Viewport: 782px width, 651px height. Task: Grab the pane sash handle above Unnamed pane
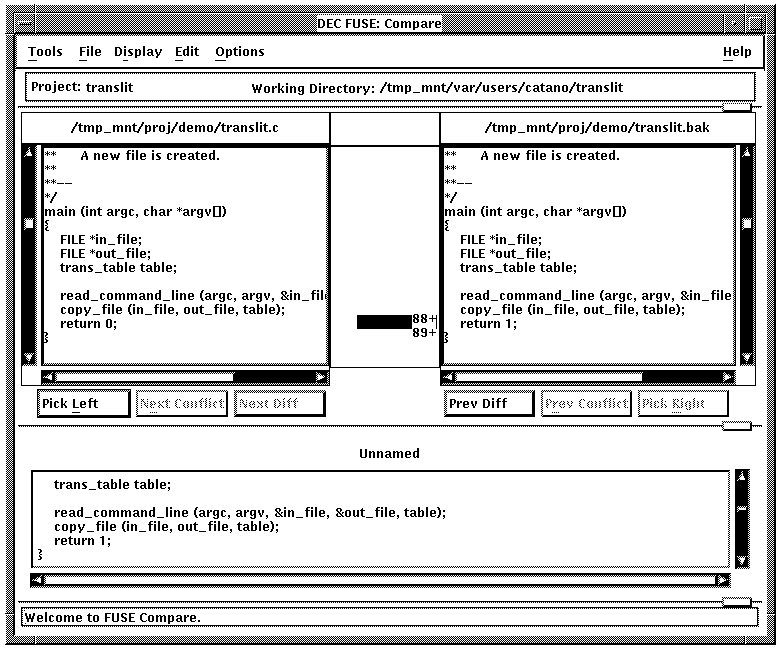click(x=736, y=426)
